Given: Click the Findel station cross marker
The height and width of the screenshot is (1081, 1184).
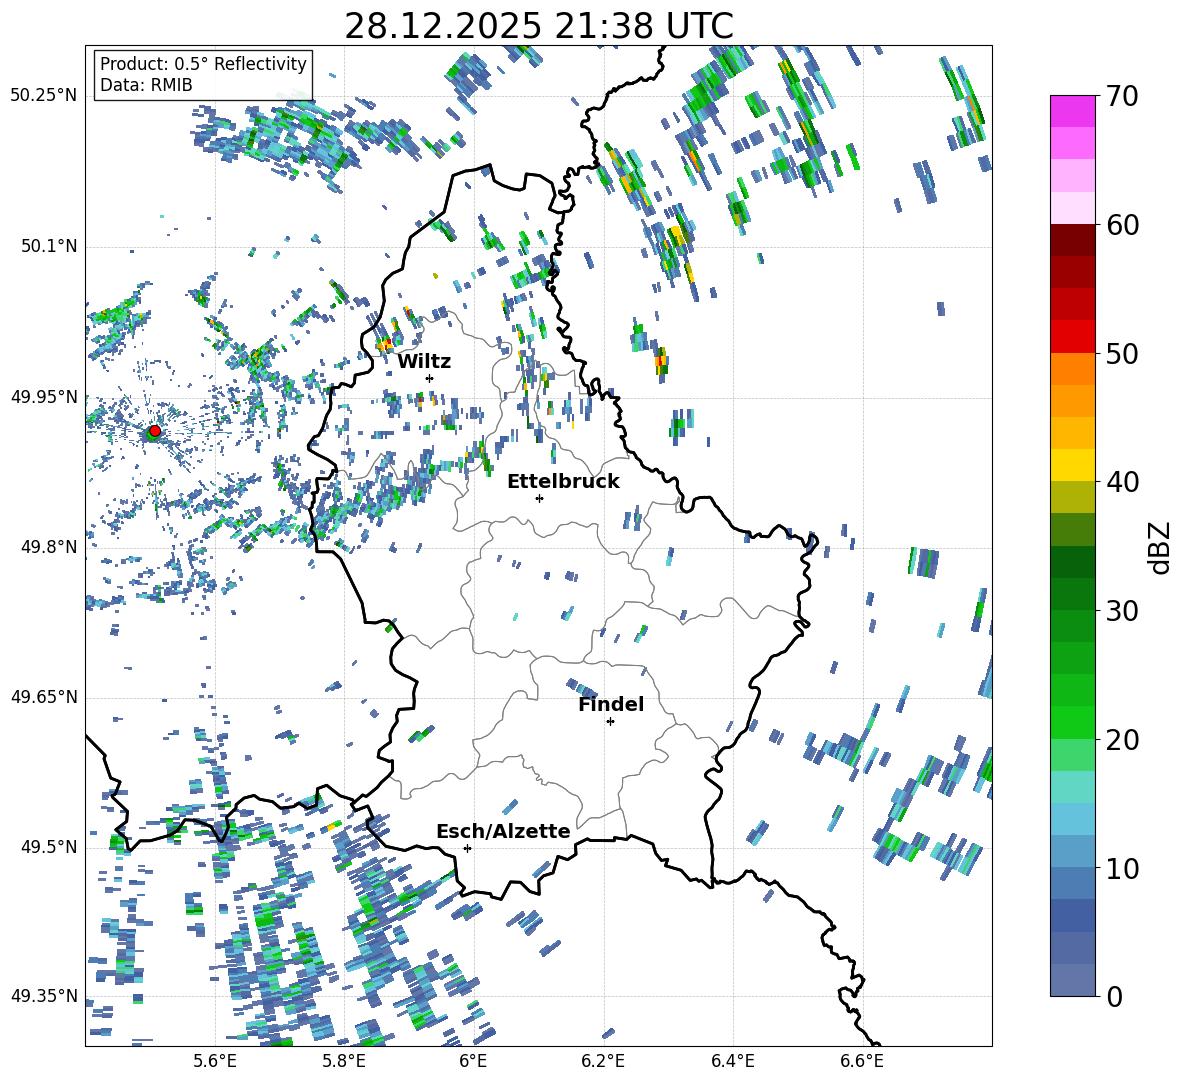Looking at the screenshot, I should coord(610,722).
